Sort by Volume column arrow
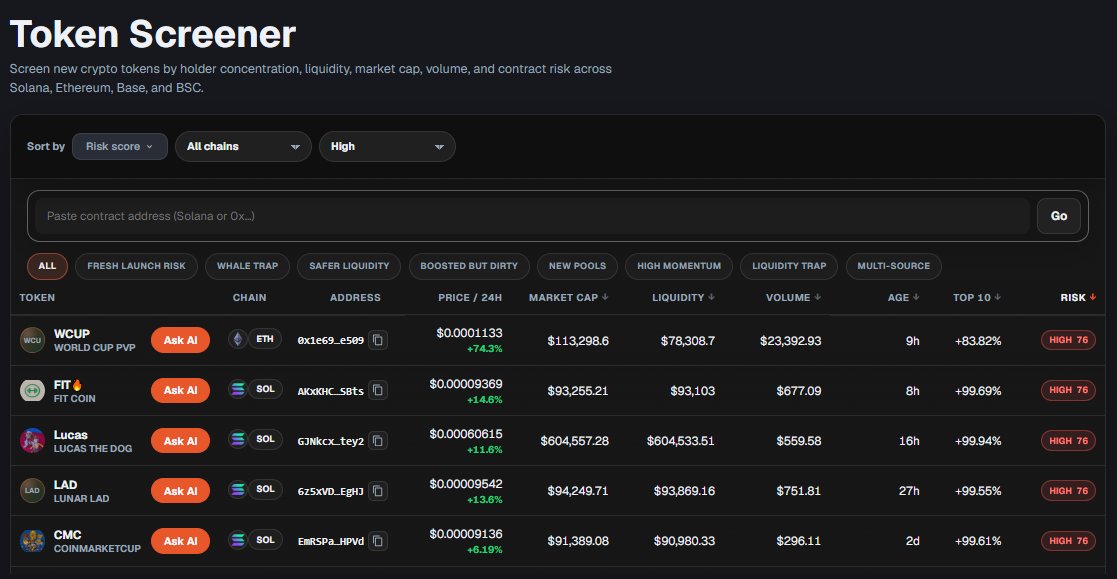The height and width of the screenshot is (579, 1117). coord(817,297)
